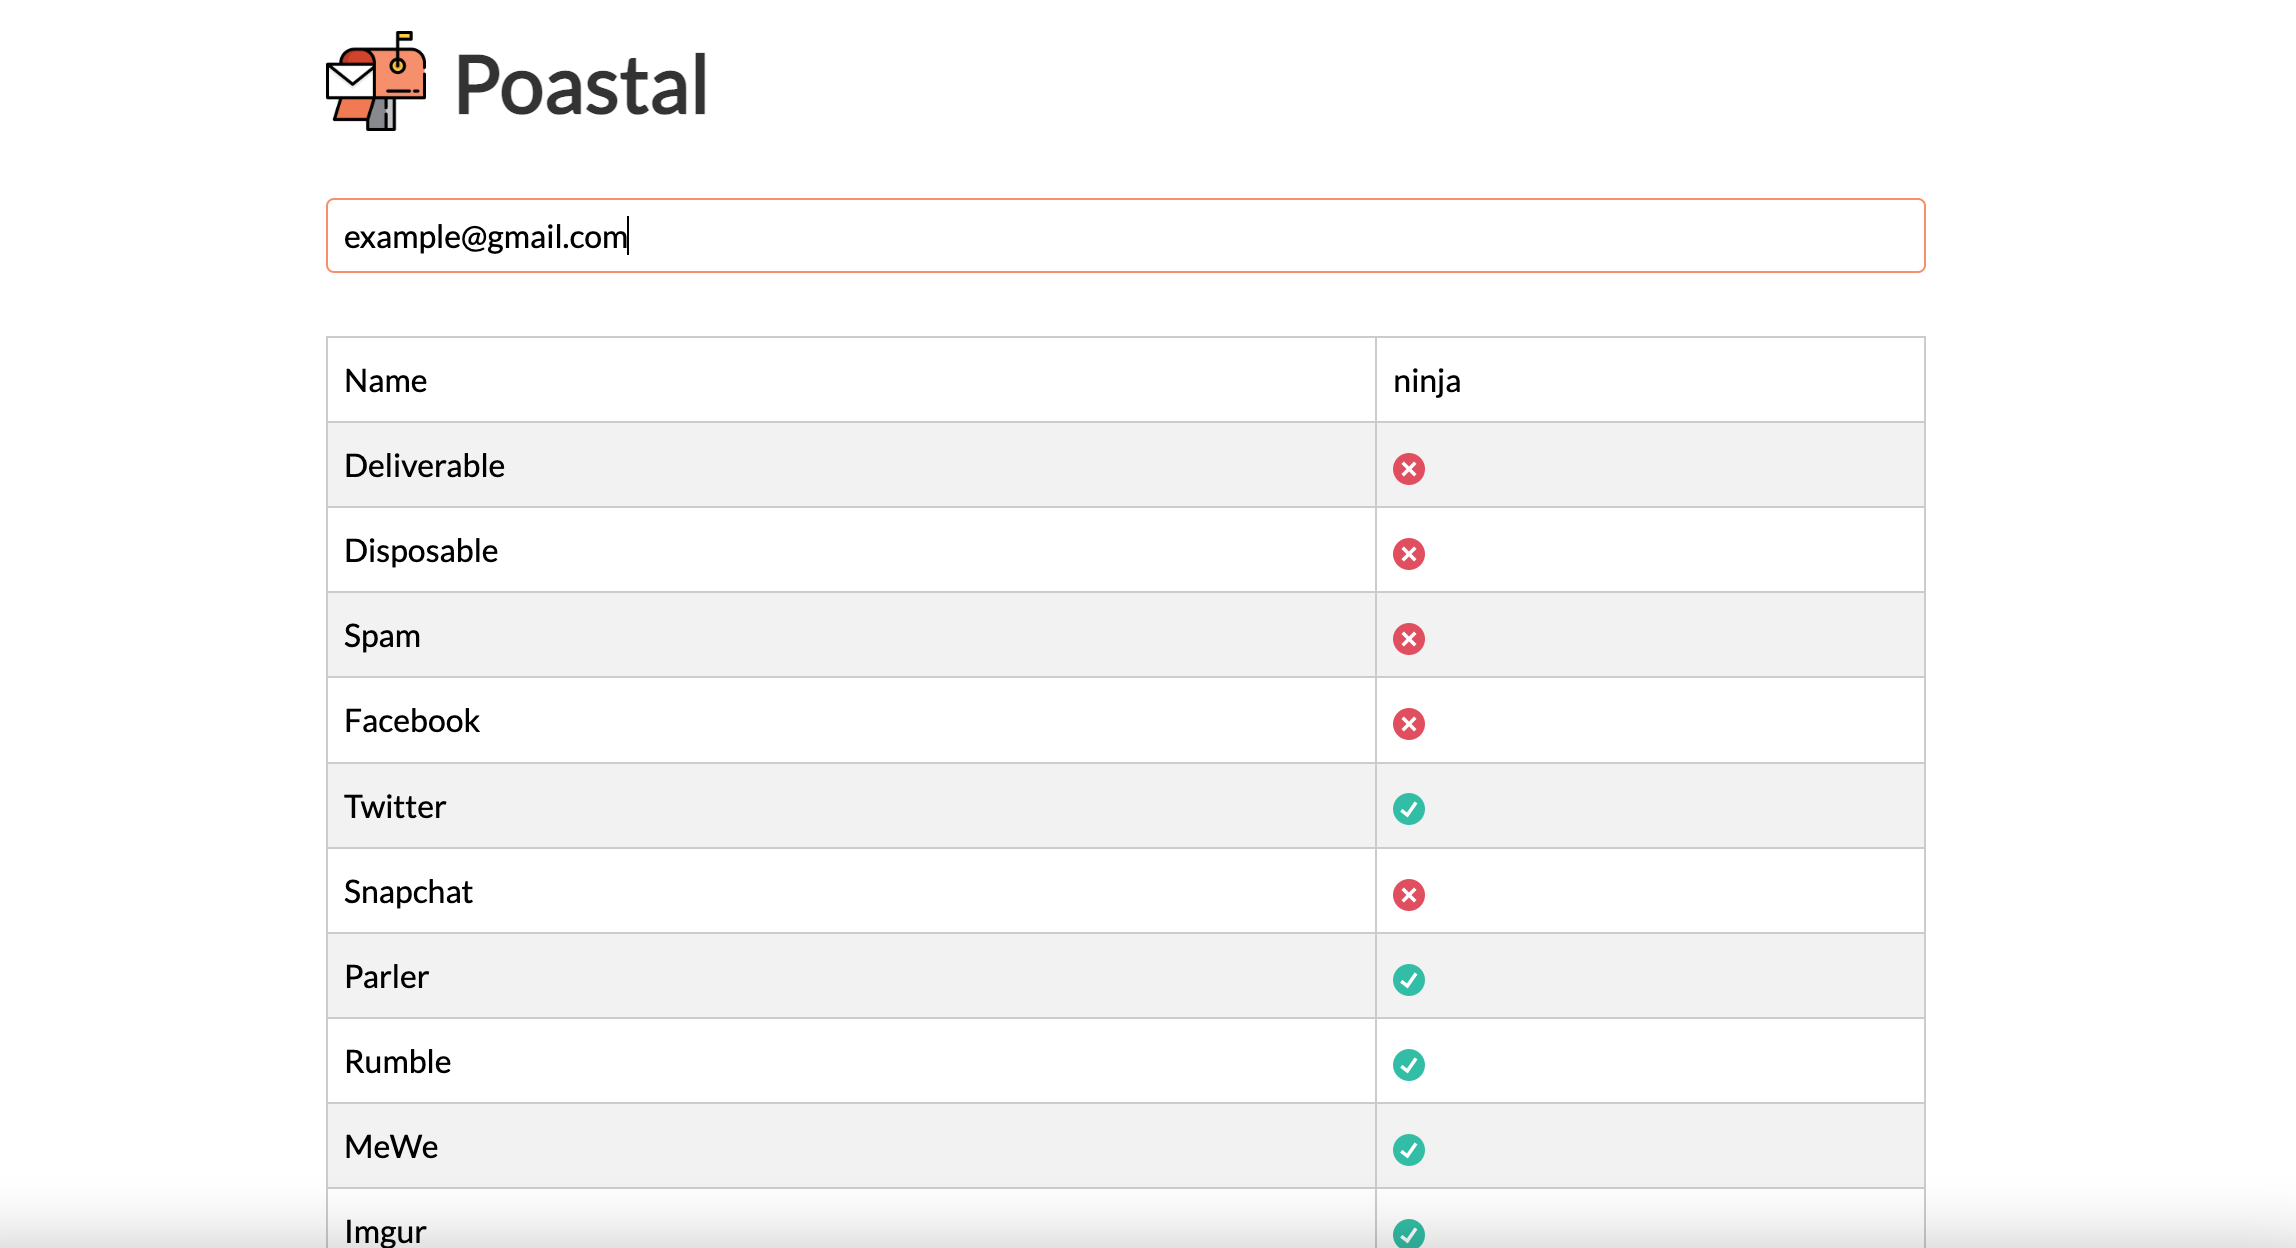This screenshot has width=2296, height=1248.
Task: Click the green checkmark beside Imgur
Action: 1409,1234
